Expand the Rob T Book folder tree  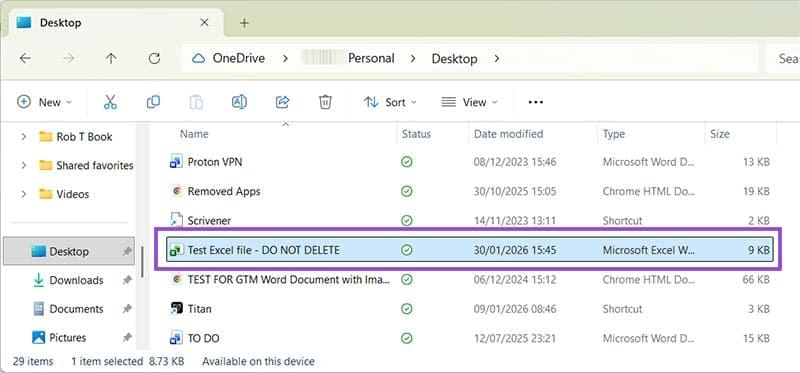[x=23, y=137]
